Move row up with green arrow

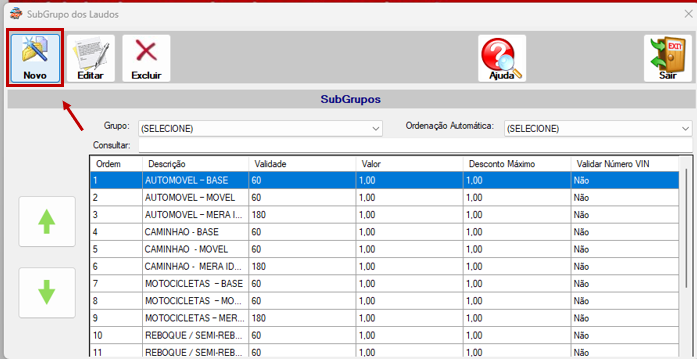[x=47, y=221]
